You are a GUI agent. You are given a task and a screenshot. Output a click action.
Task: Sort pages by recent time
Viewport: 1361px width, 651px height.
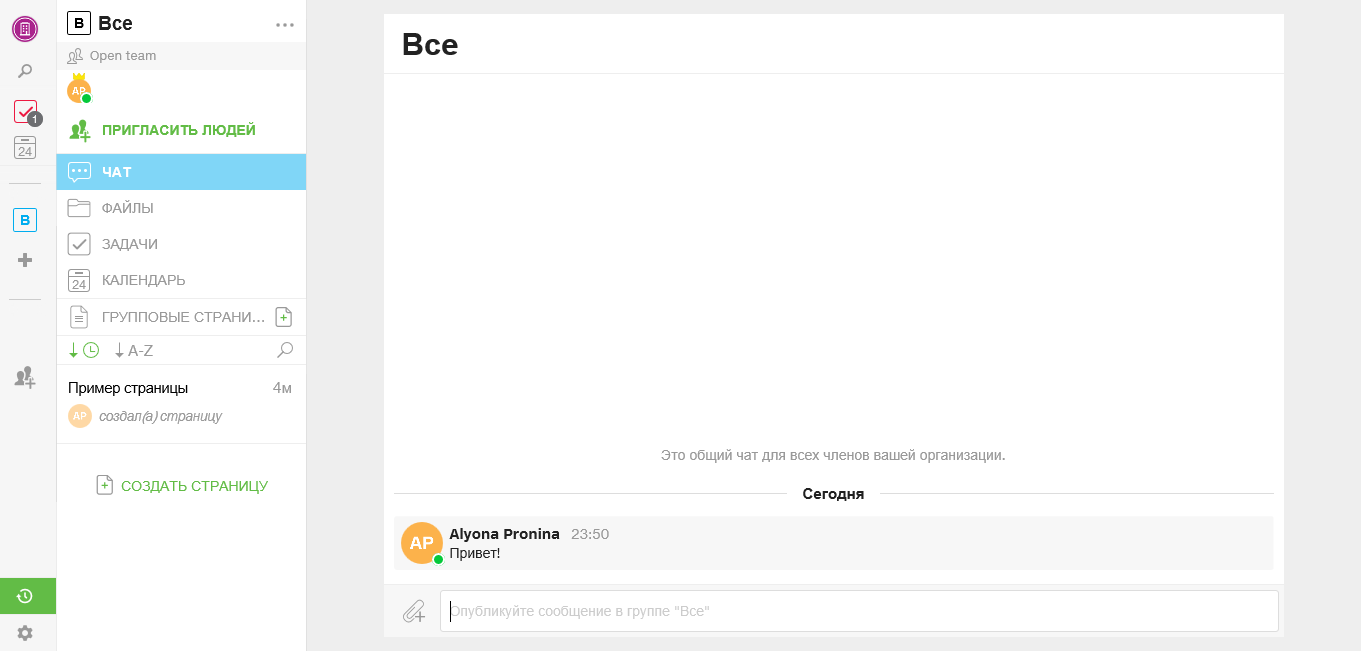coord(84,350)
